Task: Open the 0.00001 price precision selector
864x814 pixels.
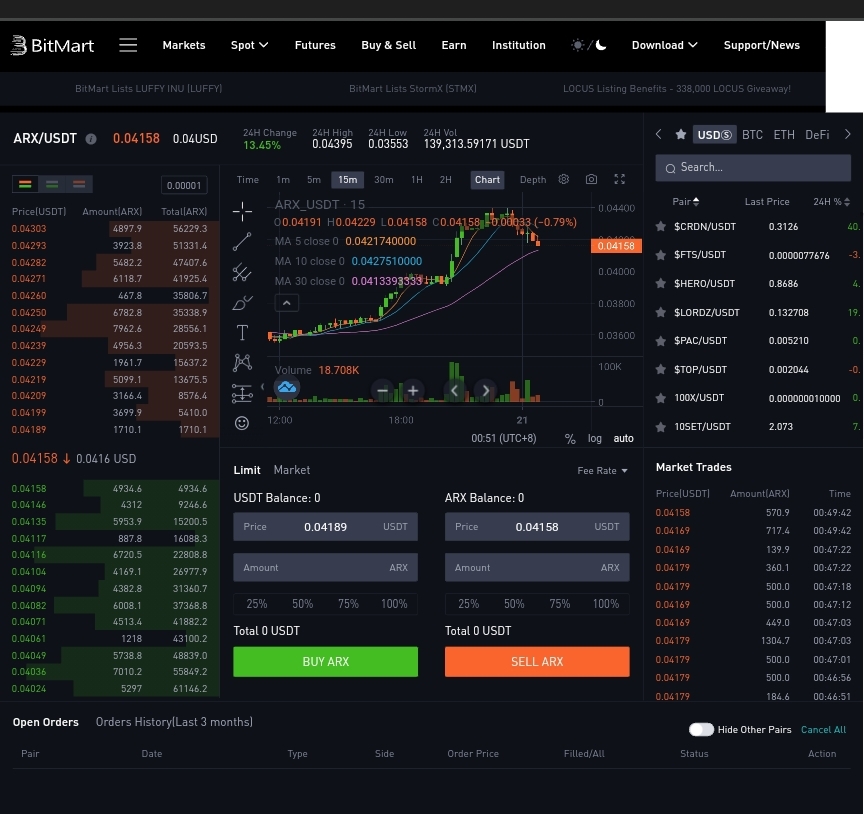Action: tap(184, 185)
